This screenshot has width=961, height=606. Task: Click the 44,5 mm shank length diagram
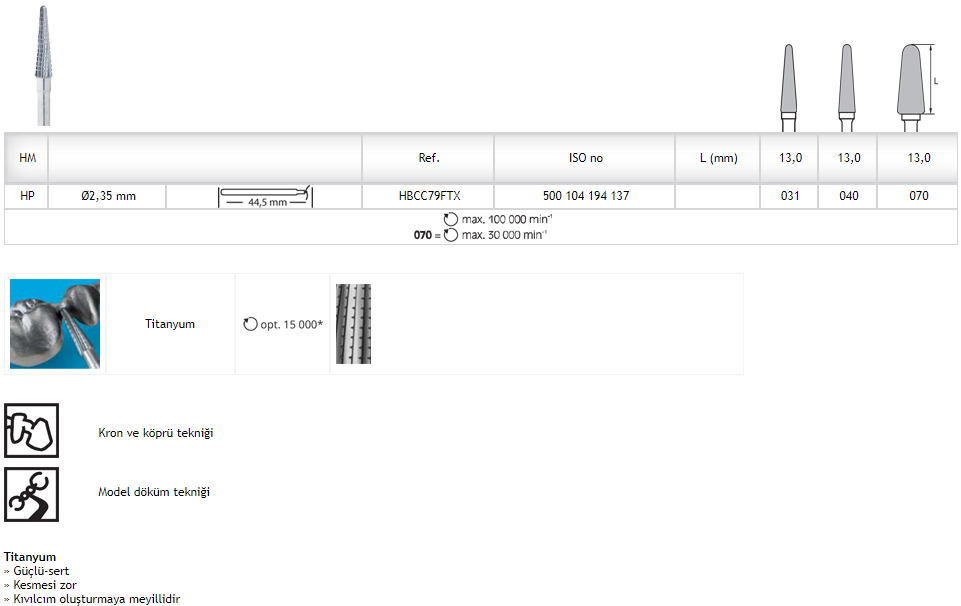pos(265,196)
